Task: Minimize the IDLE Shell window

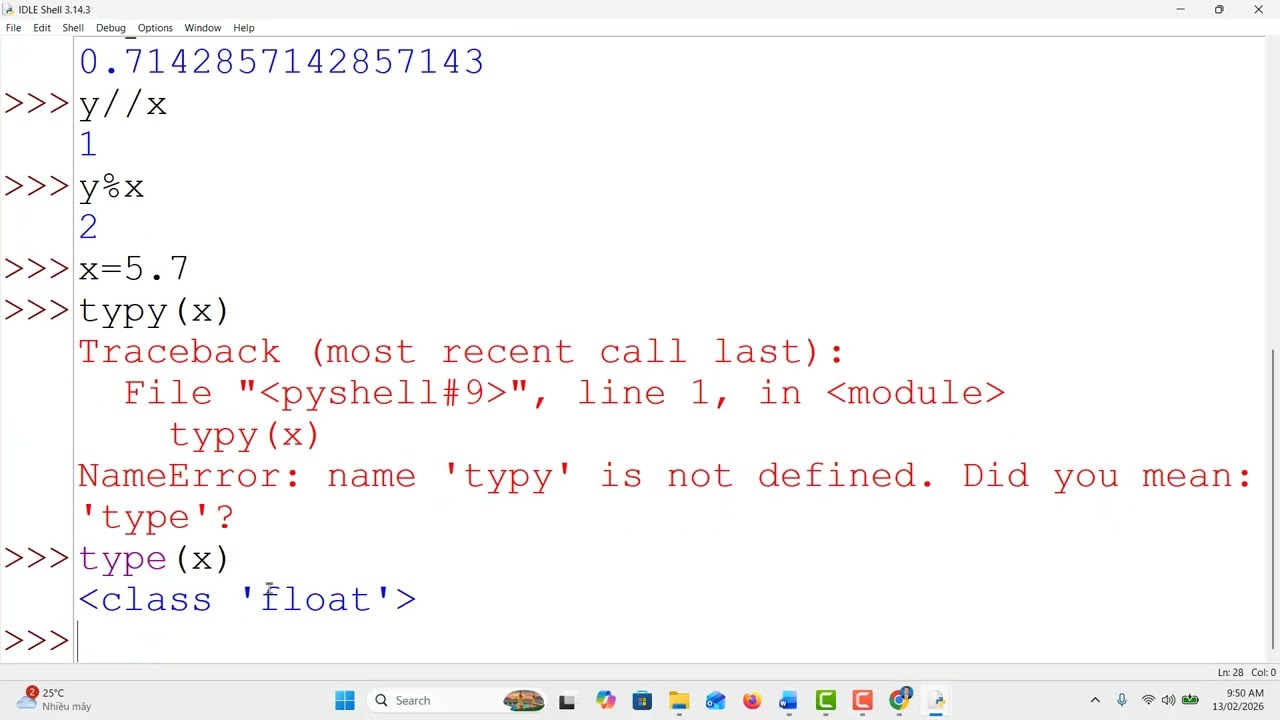Action: pyautogui.click(x=1180, y=9)
